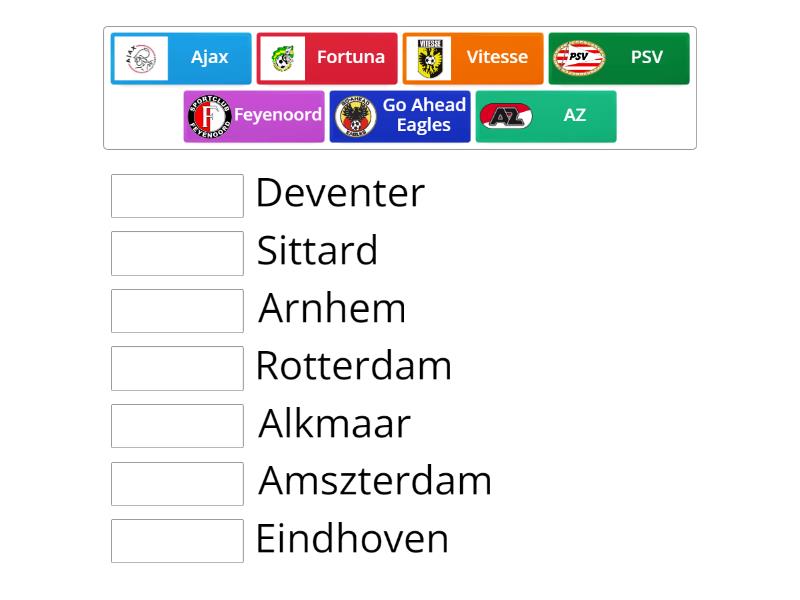Select the Ajax label text
The image size is (800, 600).
coord(209,57)
